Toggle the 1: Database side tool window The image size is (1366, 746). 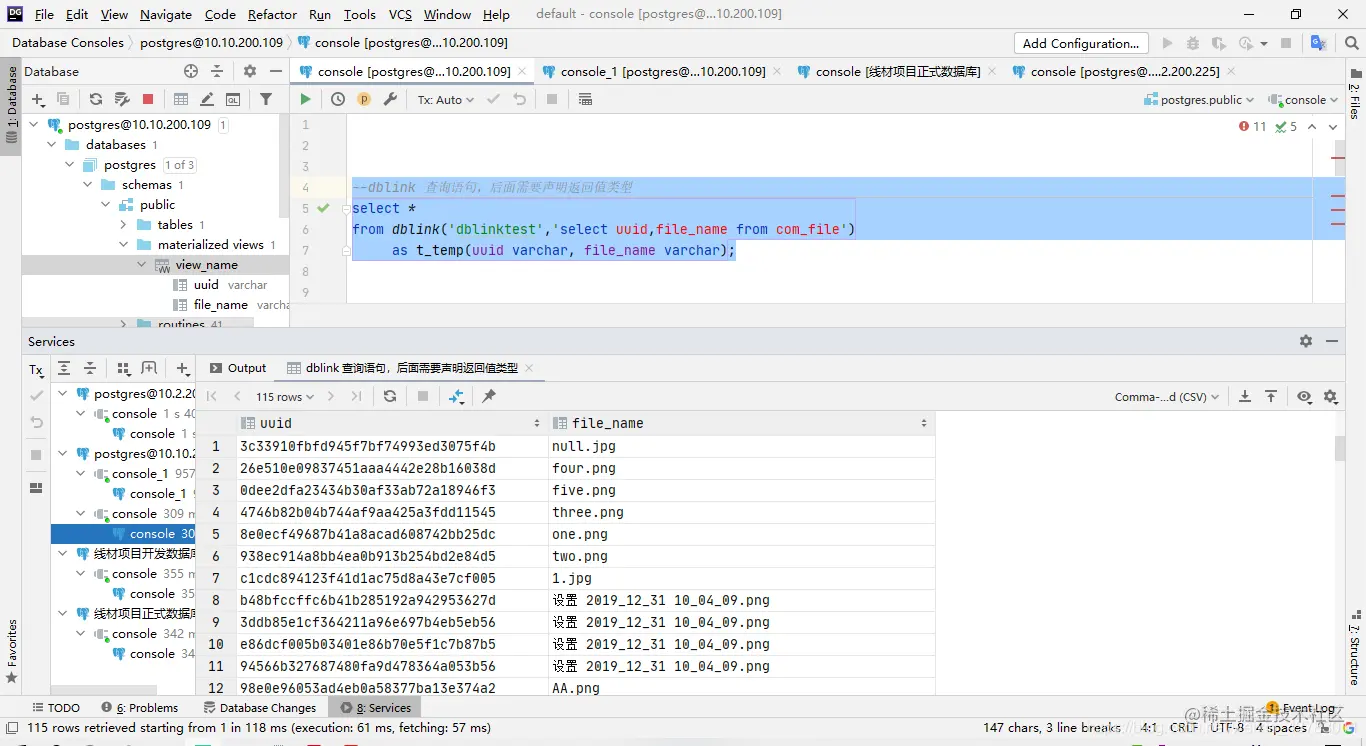tap(11, 104)
